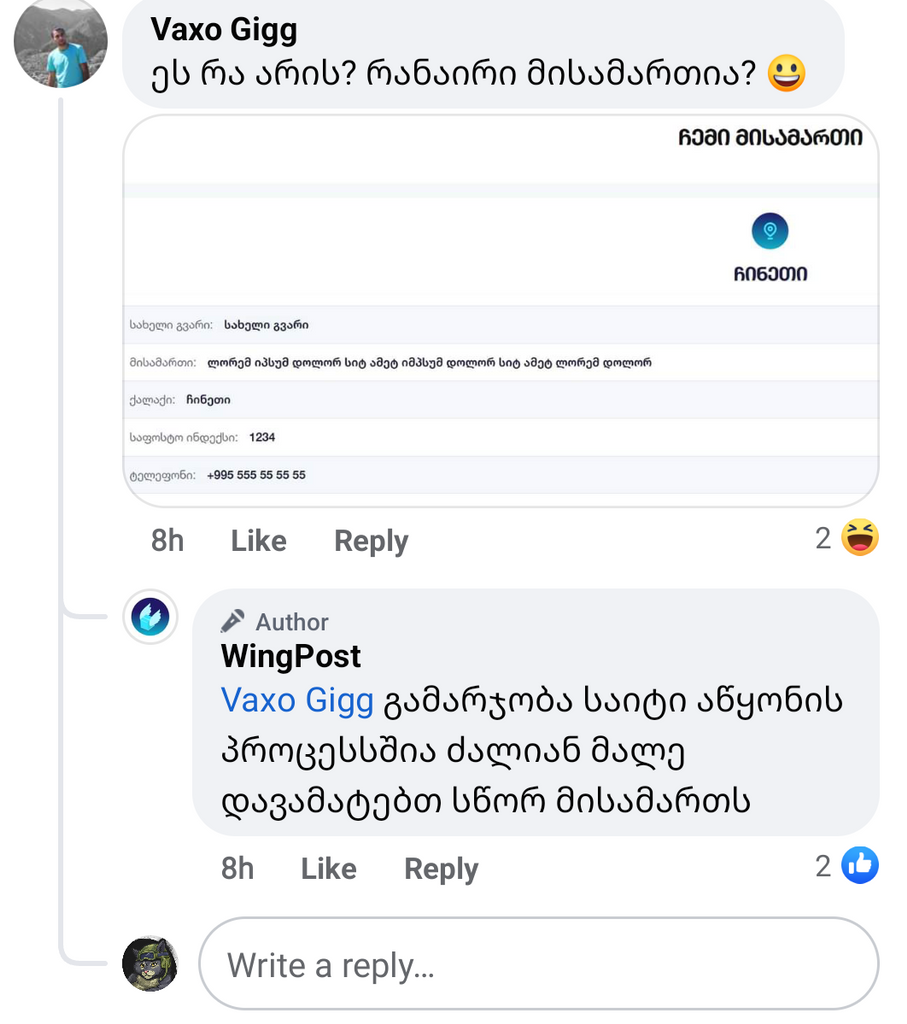
Task: Click Vaxo Gigg's profile picture
Action: pyautogui.click(x=60, y=44)
